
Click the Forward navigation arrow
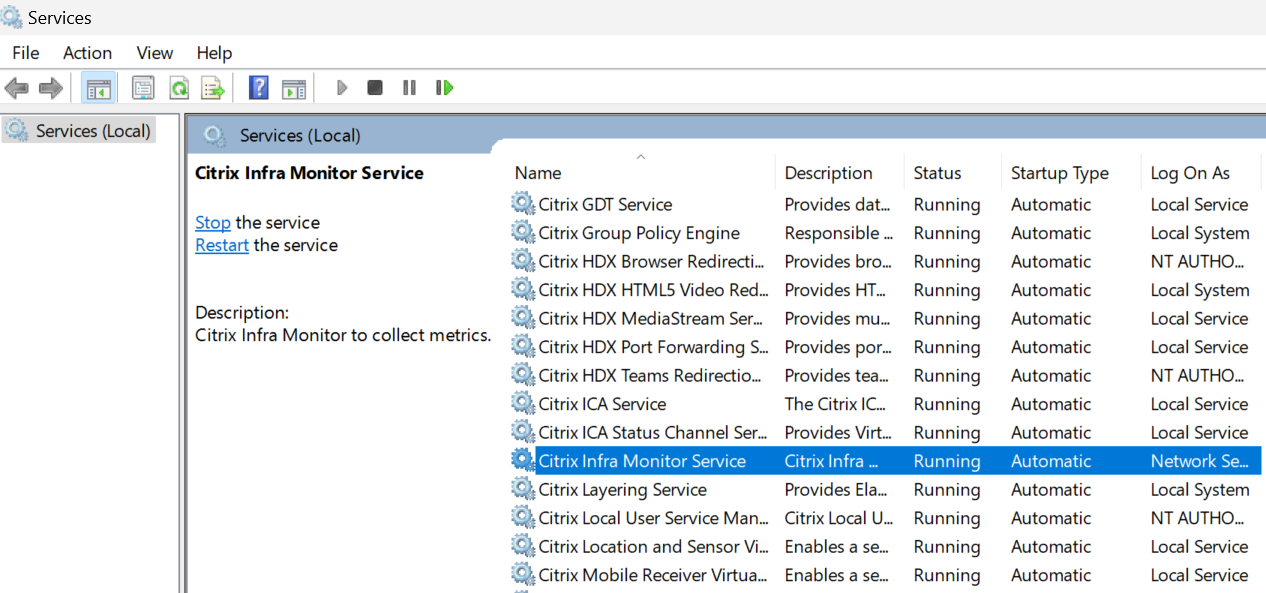(49, 87)
